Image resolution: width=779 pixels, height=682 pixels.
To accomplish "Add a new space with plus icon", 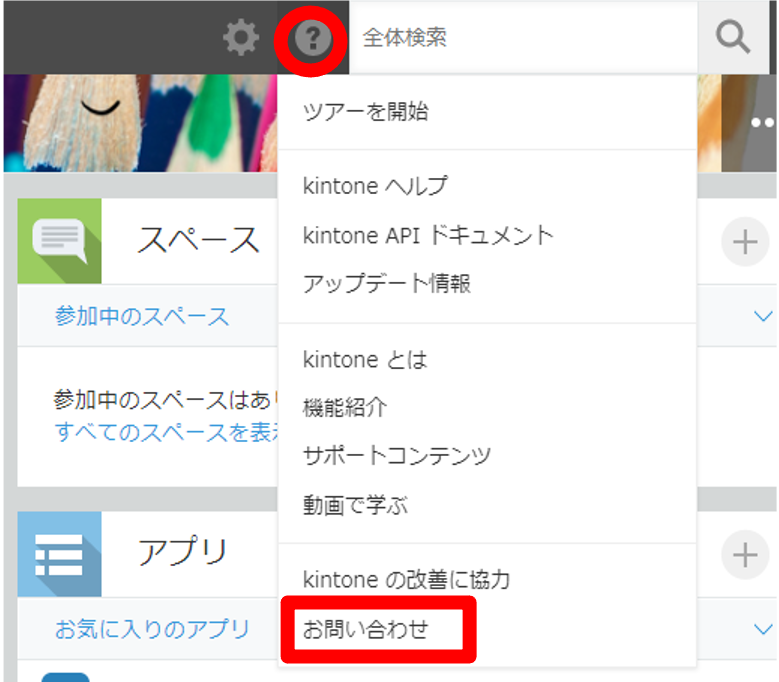I will [x=744, y=242].
